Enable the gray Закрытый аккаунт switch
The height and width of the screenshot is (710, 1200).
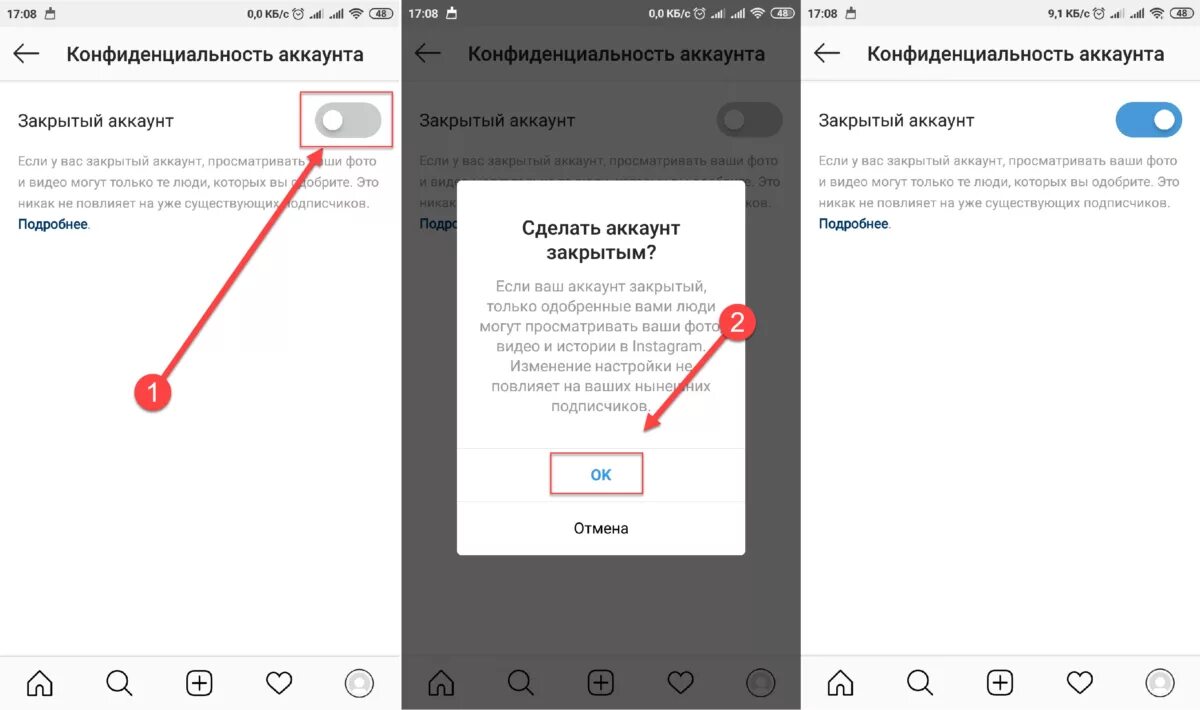click(x=348, y=121)
